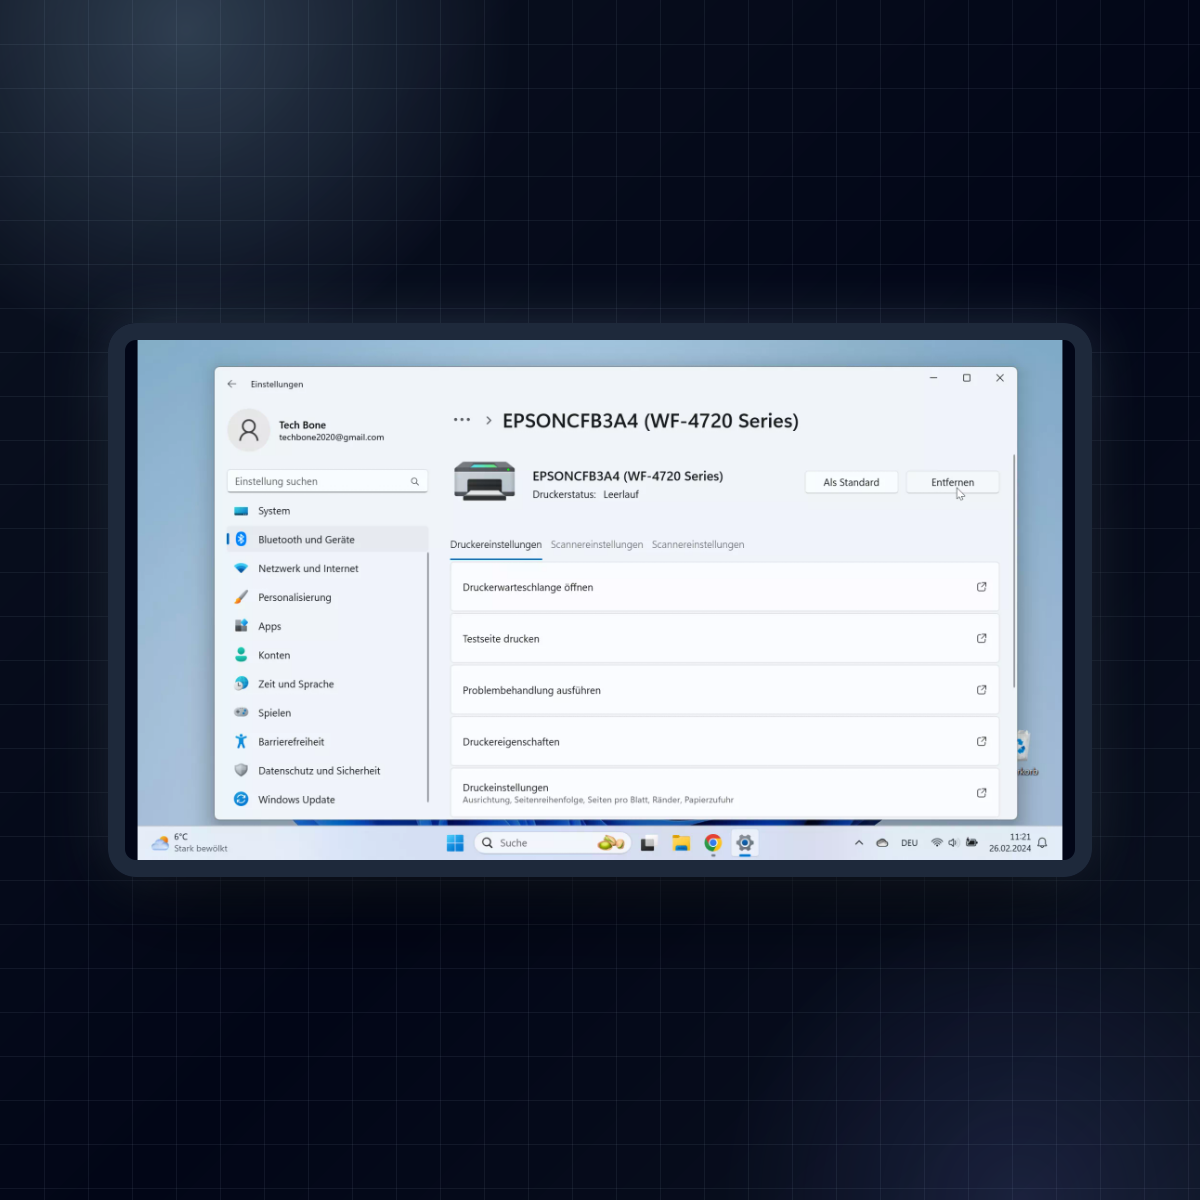Set printer as default with 'Als Standard'
The width and height of the screenshot is (1200, 1200).
pyautogui.click(x=851, y=482)
